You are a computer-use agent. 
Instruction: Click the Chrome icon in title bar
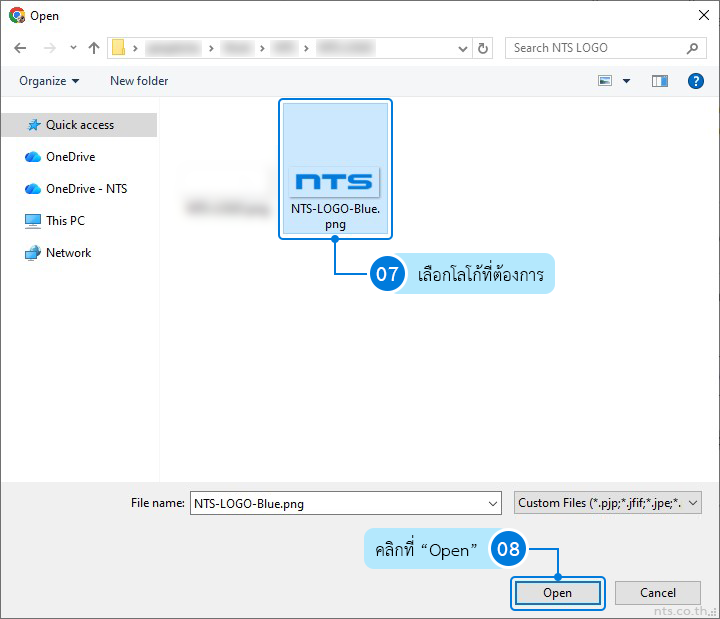coord(17,16)
